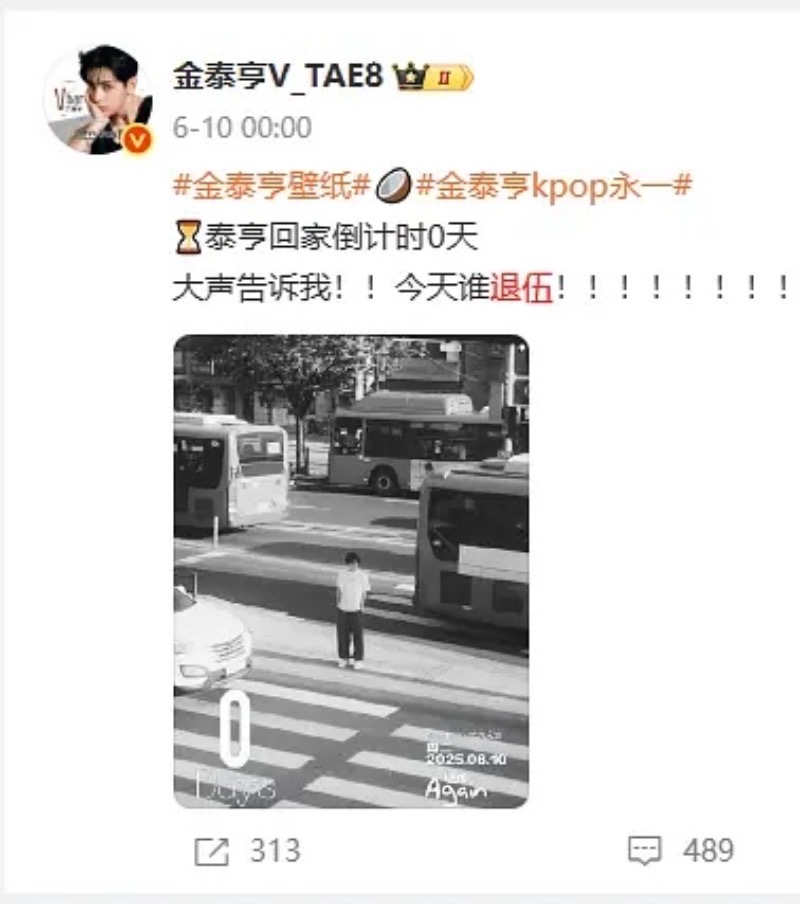This screenshot has height=904, width=800.
Task: Click the countdown text 泰亨回家倒计时0天
Action: point(342,237)
